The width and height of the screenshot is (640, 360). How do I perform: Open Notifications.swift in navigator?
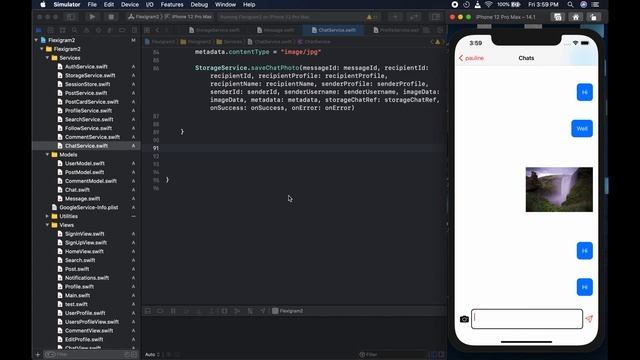point(87,278)
